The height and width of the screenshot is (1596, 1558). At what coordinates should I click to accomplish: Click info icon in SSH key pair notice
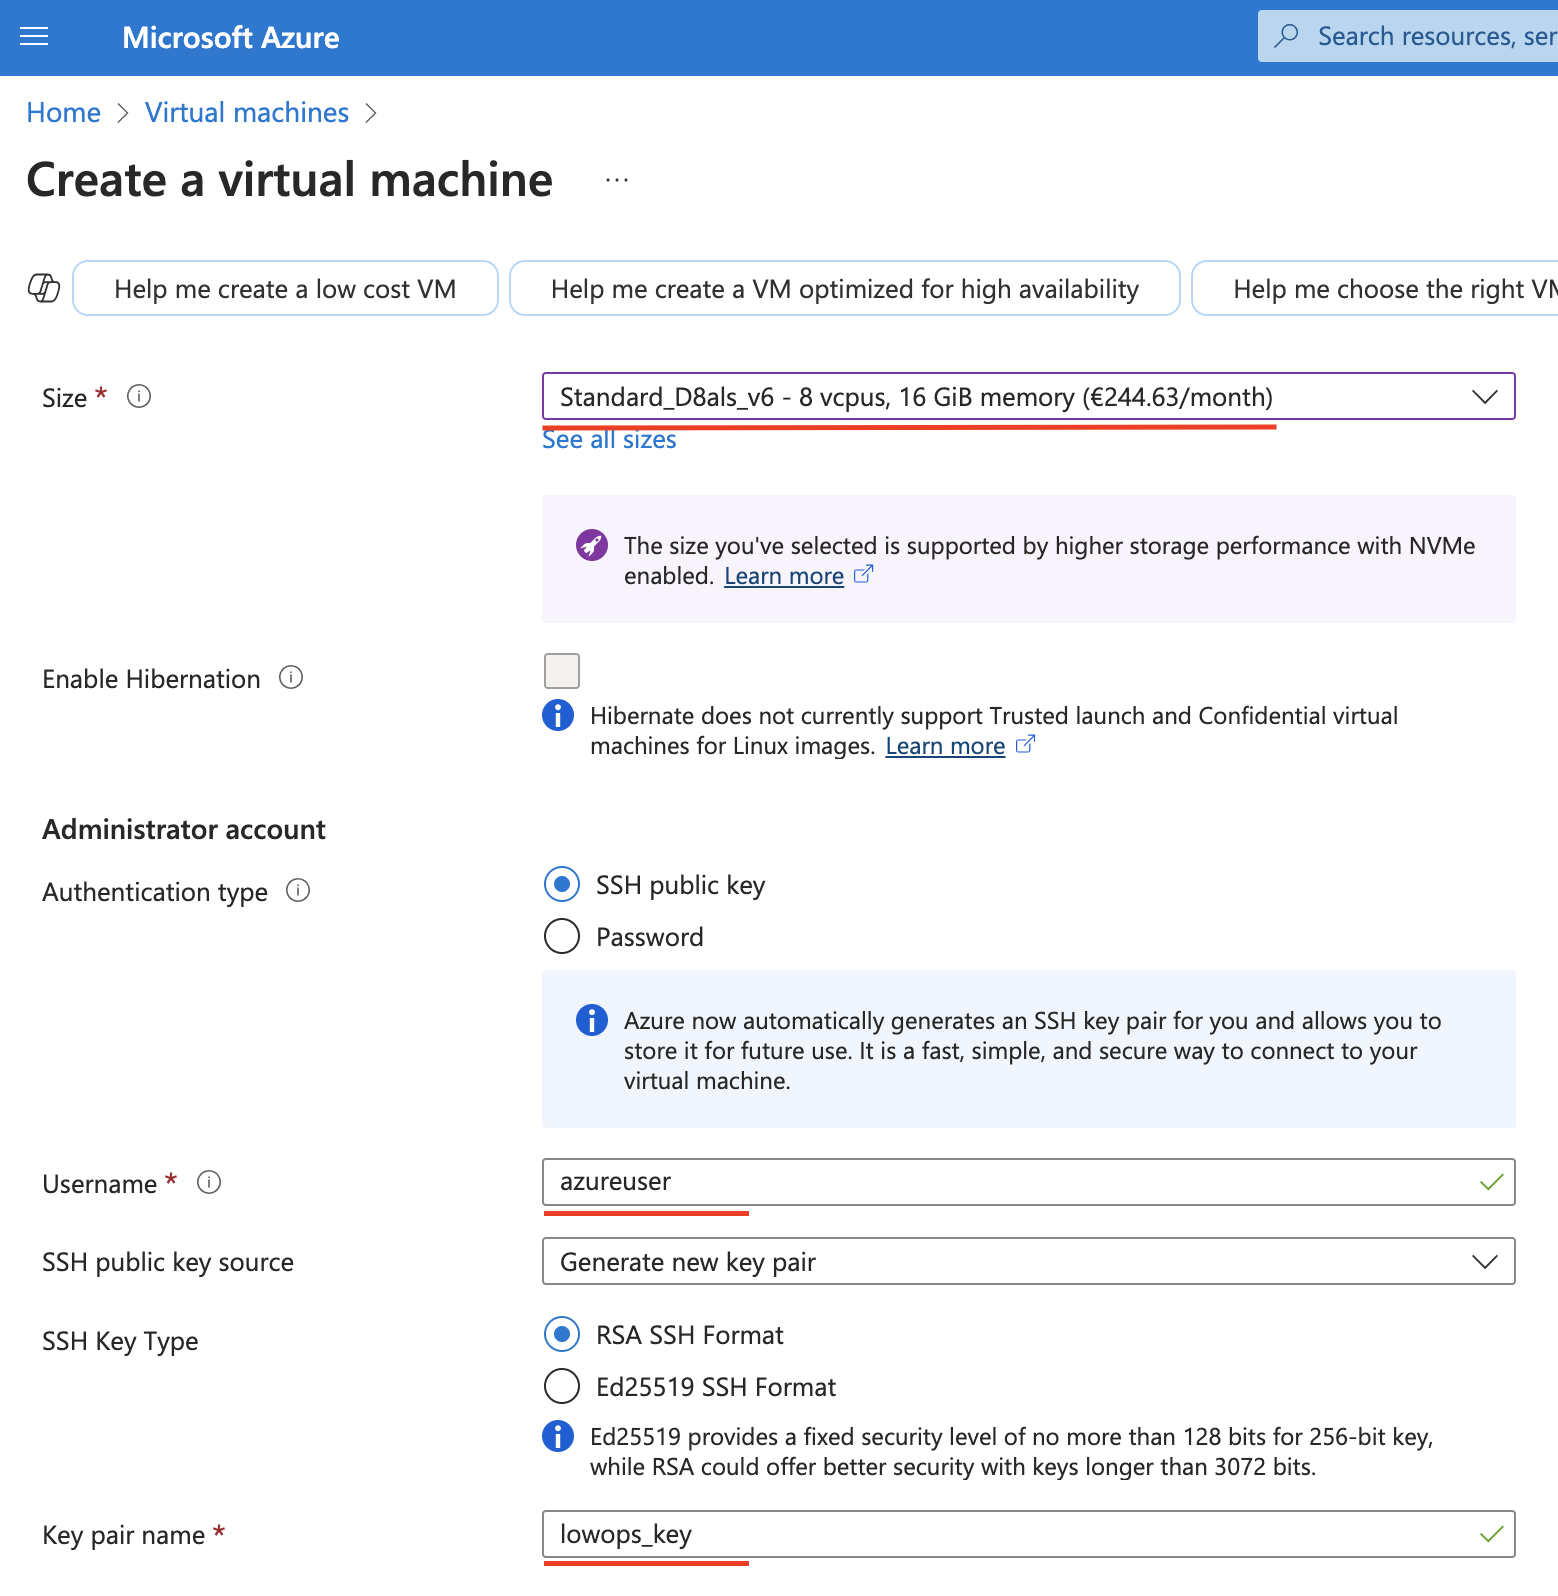coord(592,1020)
